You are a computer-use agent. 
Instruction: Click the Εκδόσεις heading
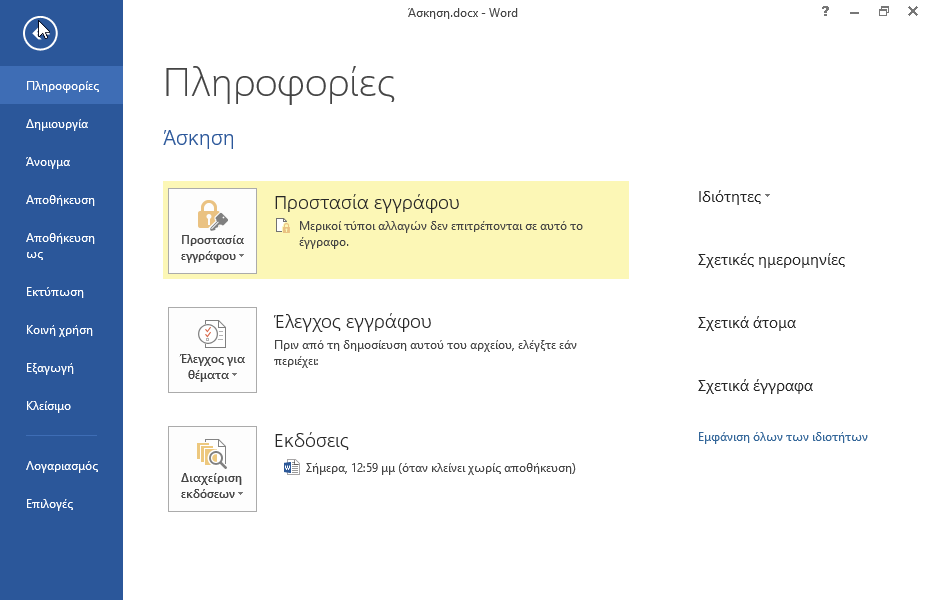pos(311,440)
